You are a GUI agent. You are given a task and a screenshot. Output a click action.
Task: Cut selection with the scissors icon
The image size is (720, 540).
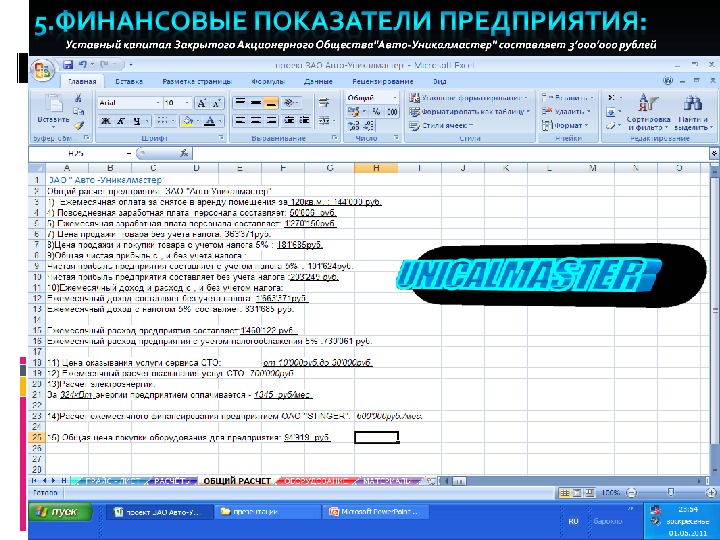click(x=79, y=98)
